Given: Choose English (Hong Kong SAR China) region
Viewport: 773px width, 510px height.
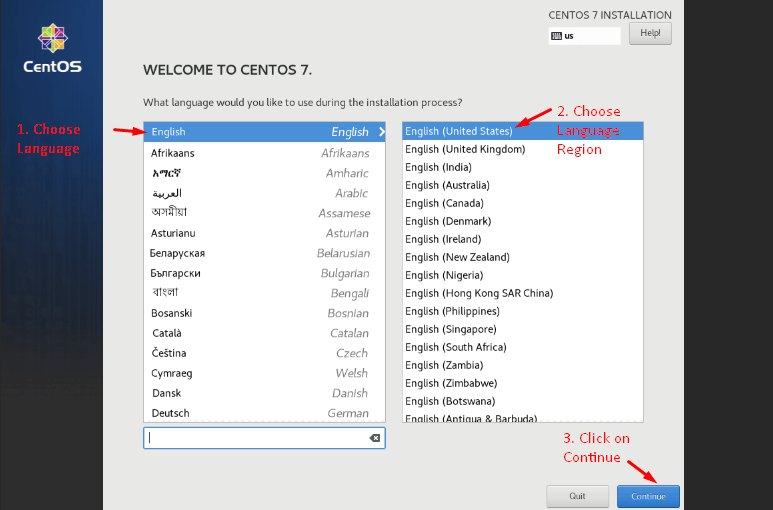Looking at the screenshot, I should tap(523, 293).
